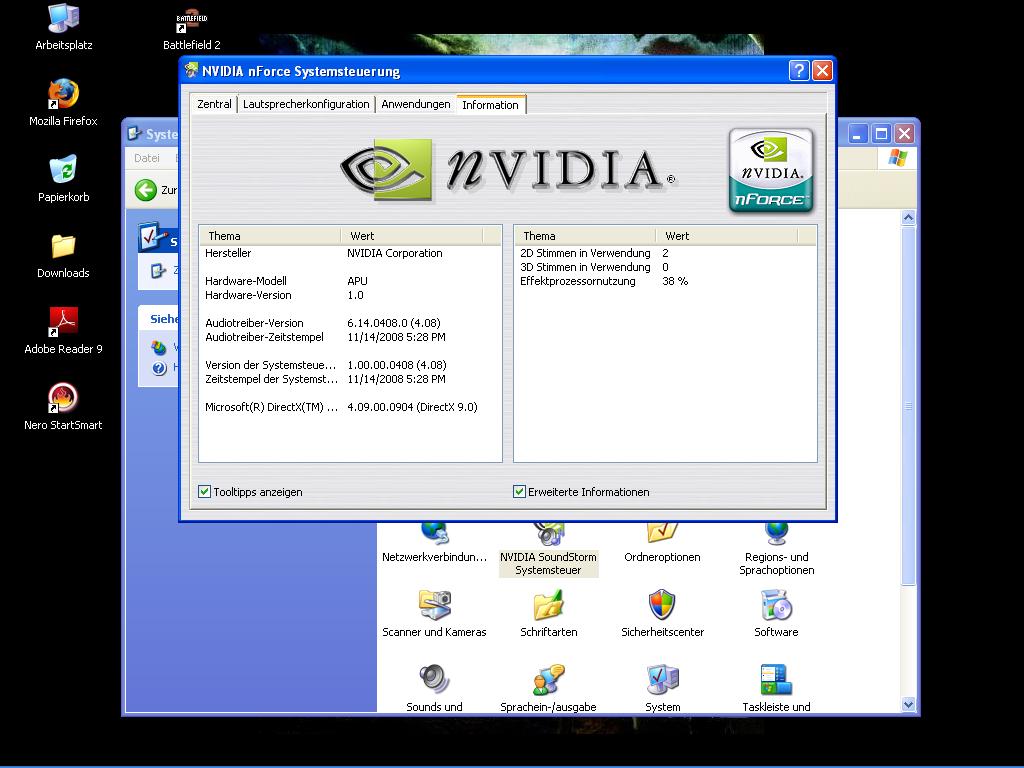Uncheck the Erweiterte Informationen checkbox

pos(519,492)
